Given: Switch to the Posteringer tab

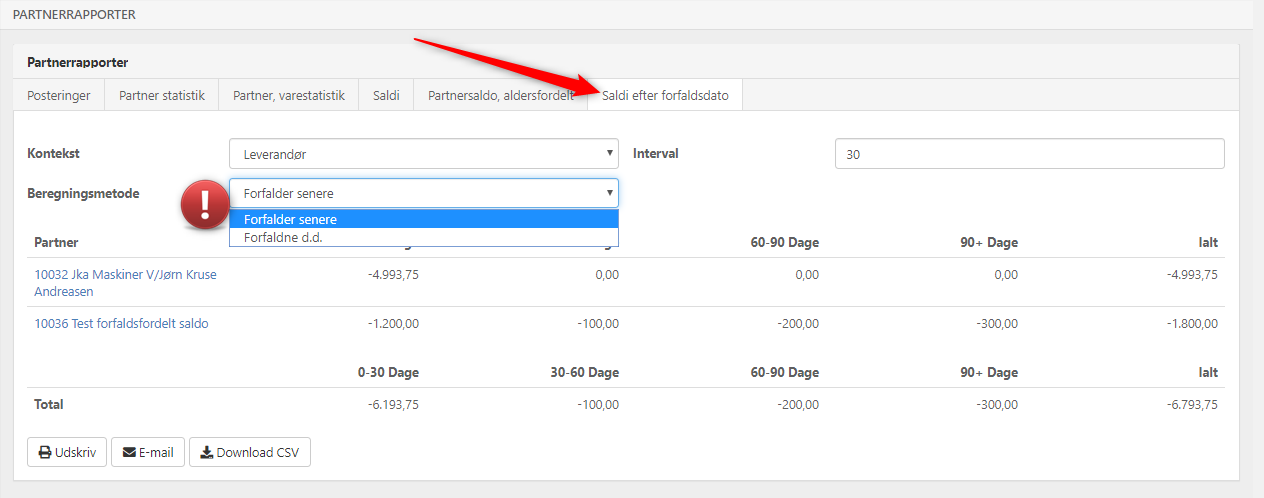Looking at the screenshot, I should tap(59, 96).
